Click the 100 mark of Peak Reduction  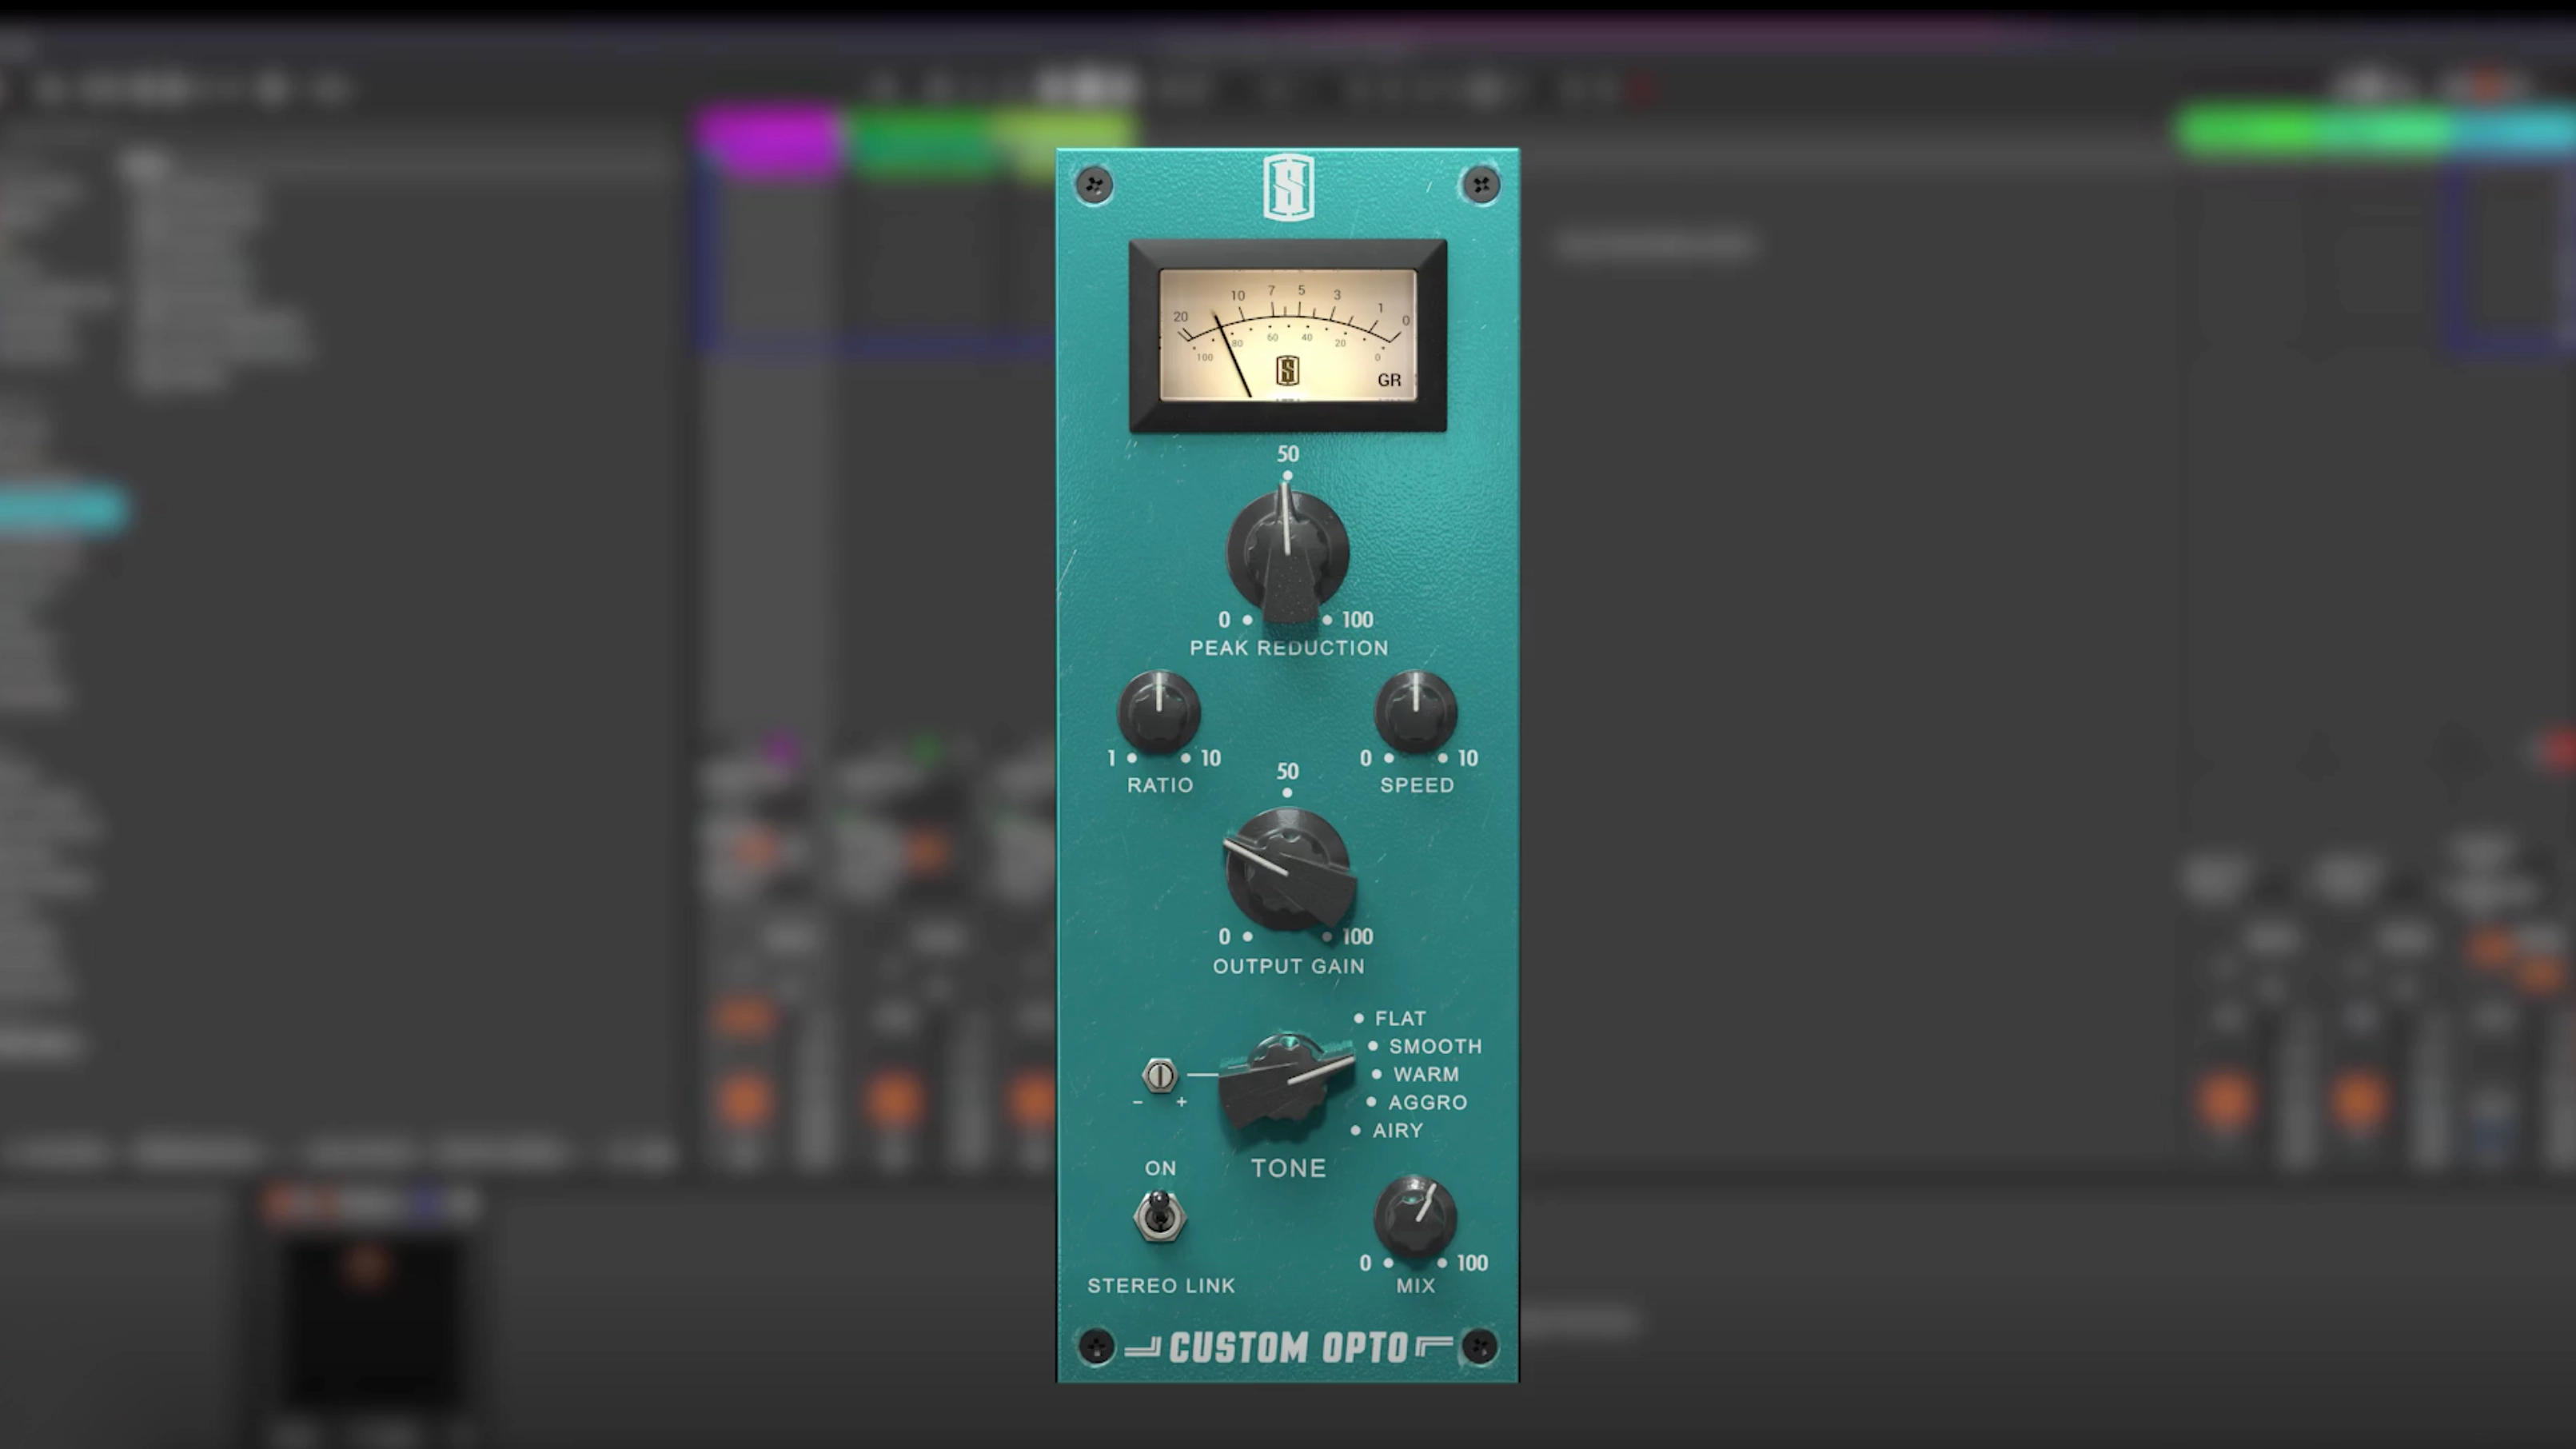tap(1357, 620)
